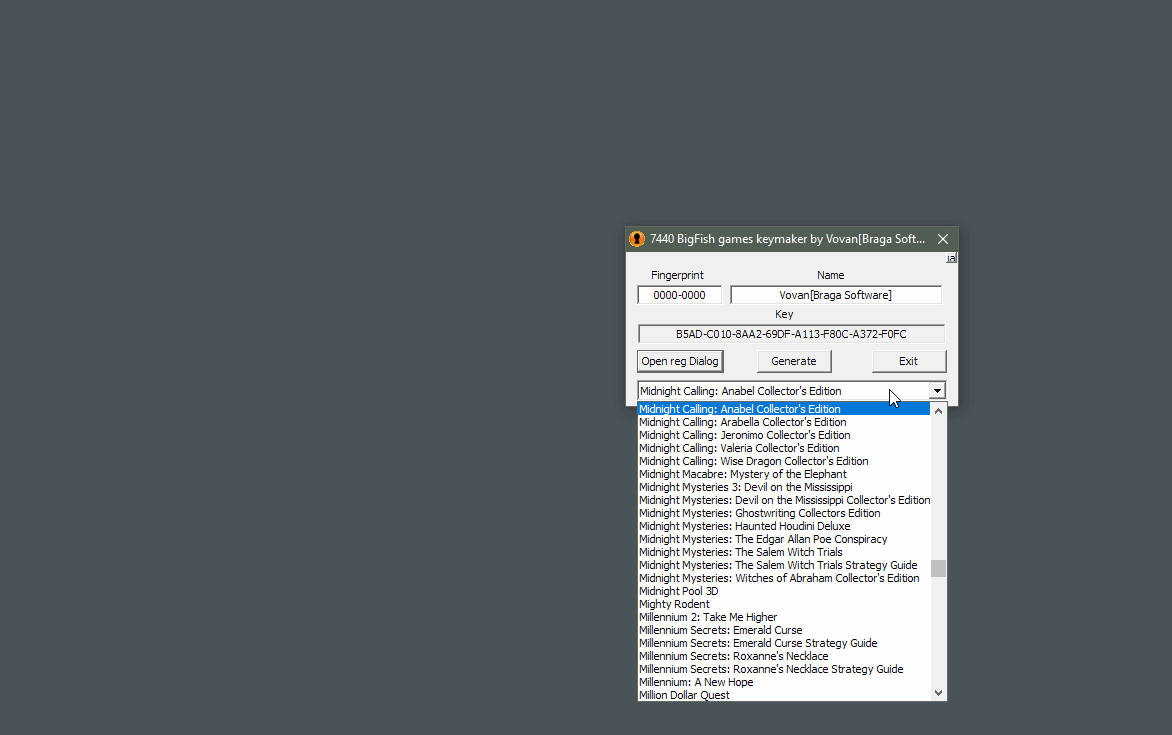Select Millennium Secrets: Roxanne's Necklace
Image resolution: width=1172 pixels, height=735 pixels.
pyautogui.click(x=783, y=656)
